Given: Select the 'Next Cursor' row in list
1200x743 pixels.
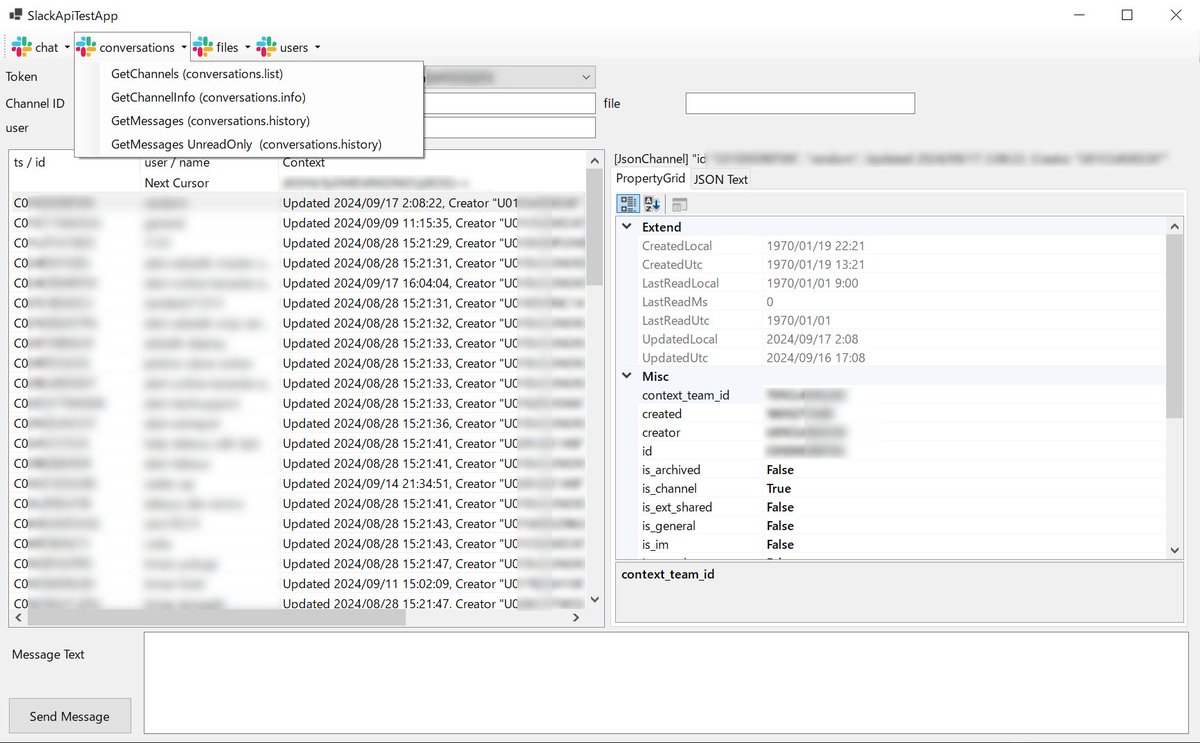Looking at the screenshot, I should pyautogui.click(x=298, y=183).
